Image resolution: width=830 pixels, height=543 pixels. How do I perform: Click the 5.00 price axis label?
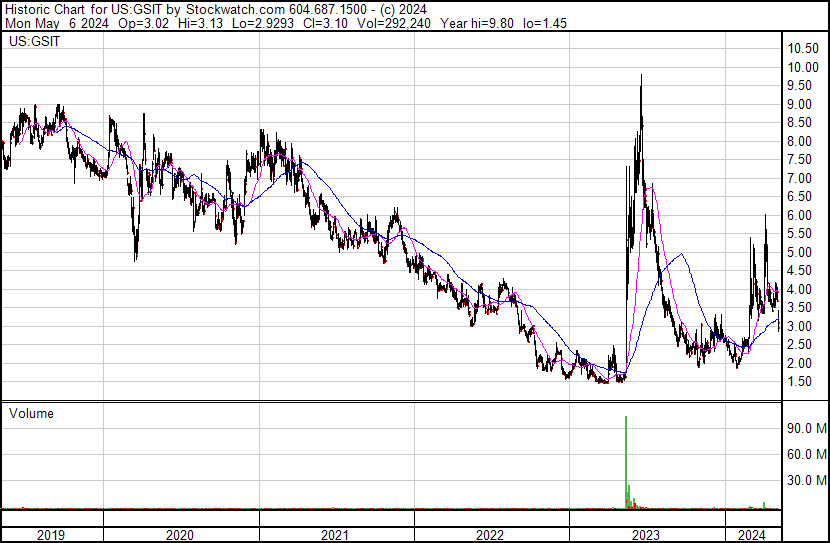tap(799, 252)
